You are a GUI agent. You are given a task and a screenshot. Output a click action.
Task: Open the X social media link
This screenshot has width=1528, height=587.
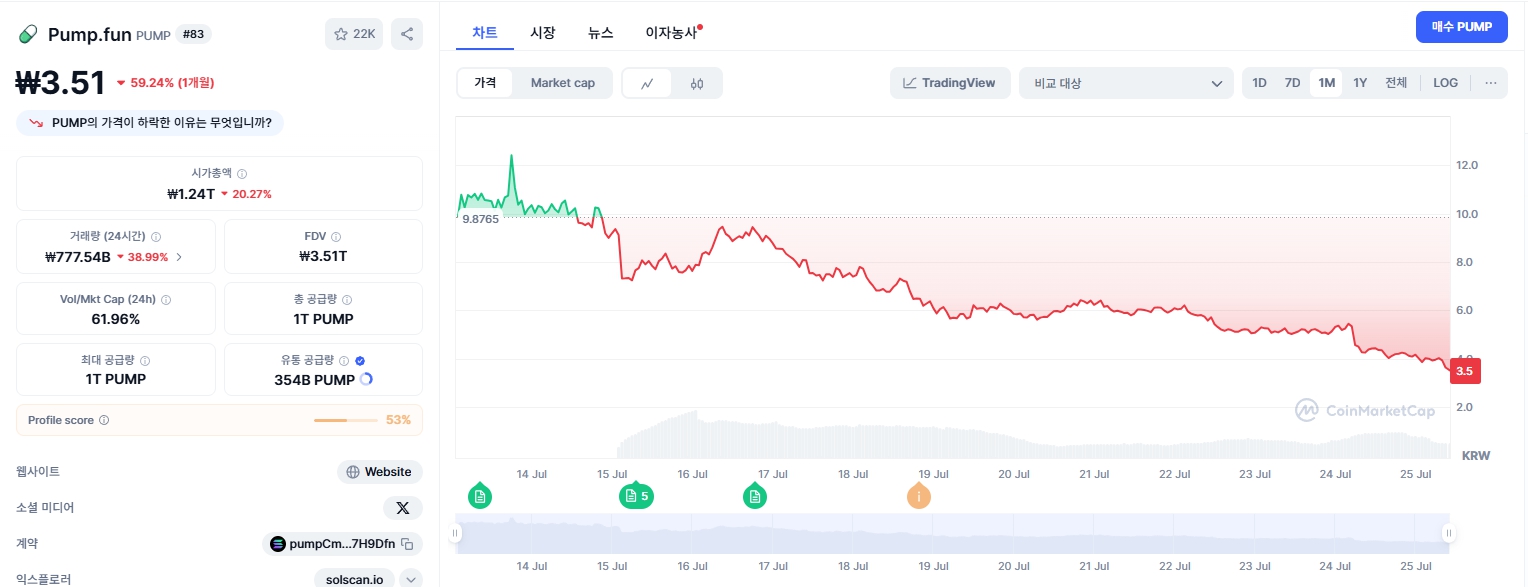403,508
